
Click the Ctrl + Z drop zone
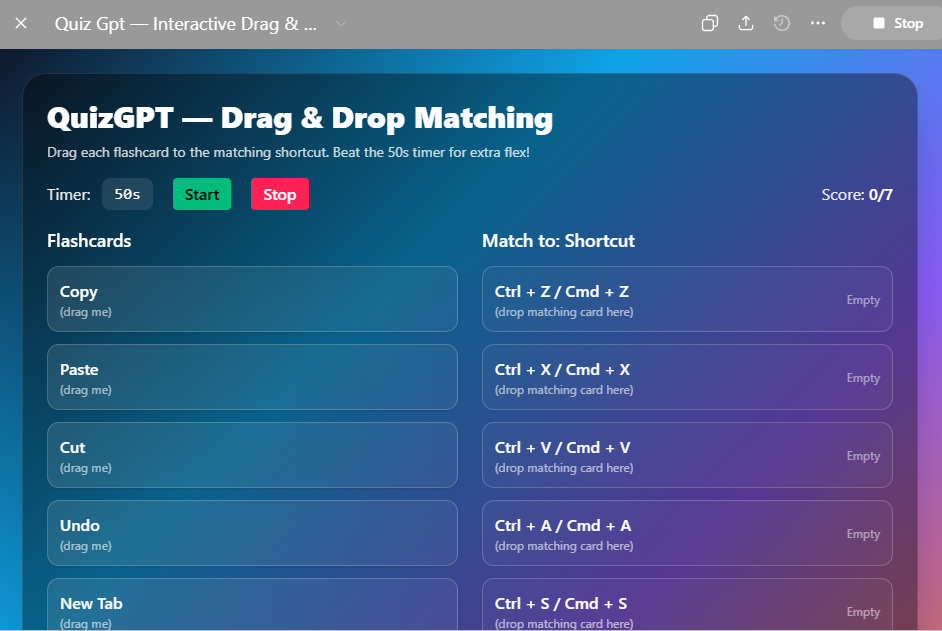pos(687,299)
